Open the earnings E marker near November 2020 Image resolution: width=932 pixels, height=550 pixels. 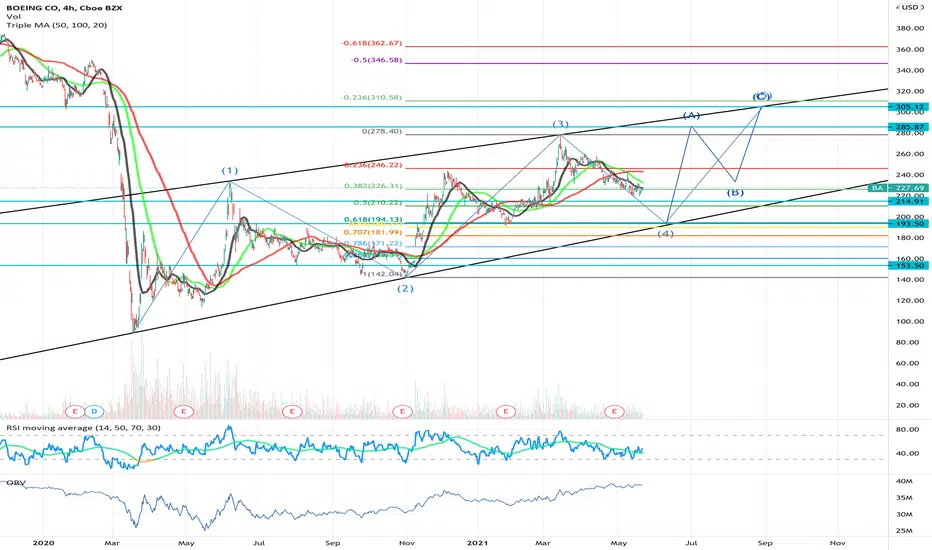(402, 411)
